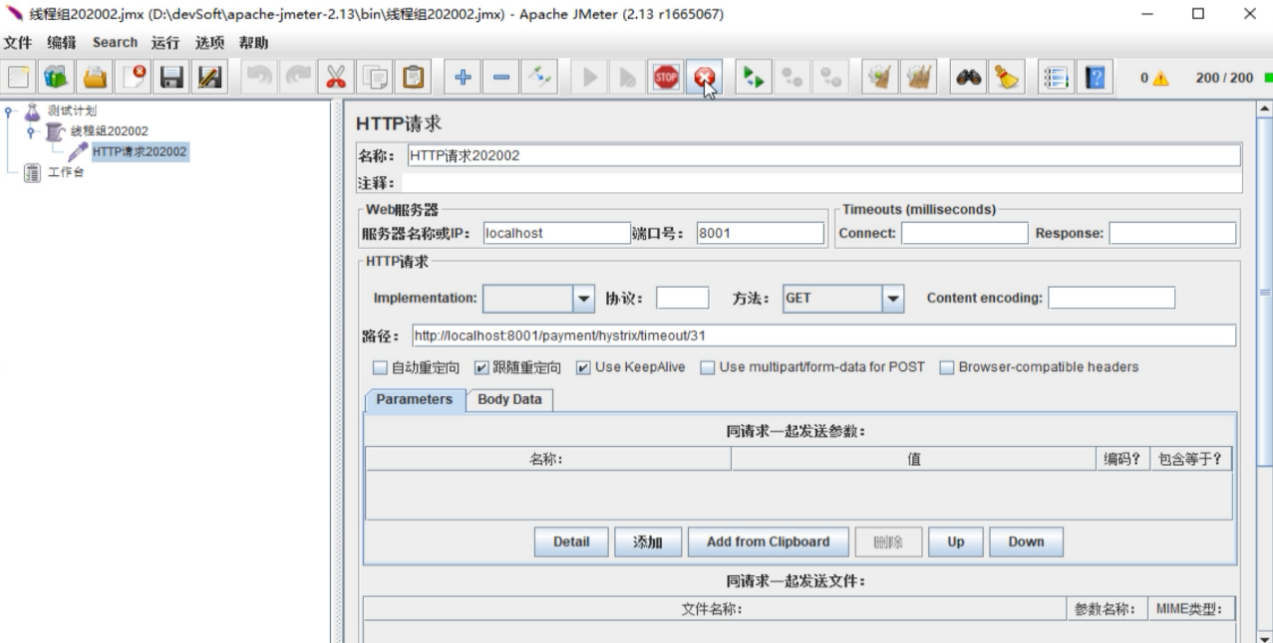Click Add from Clipboard button
Image resolution: width=1273 pixels, height=643 pixels.
tap(768, 542)
